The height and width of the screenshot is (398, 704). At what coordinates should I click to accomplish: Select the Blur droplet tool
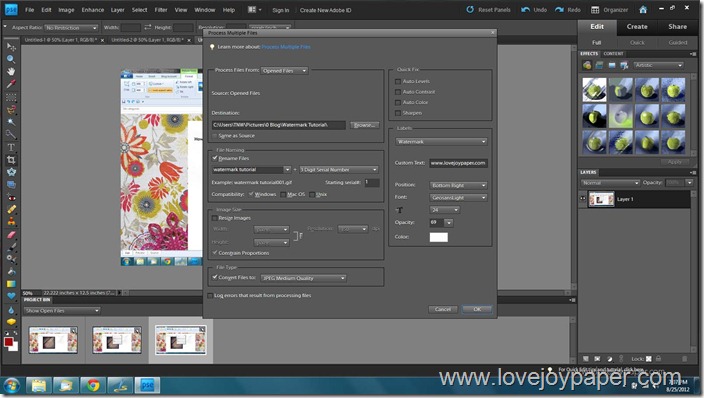11,310
